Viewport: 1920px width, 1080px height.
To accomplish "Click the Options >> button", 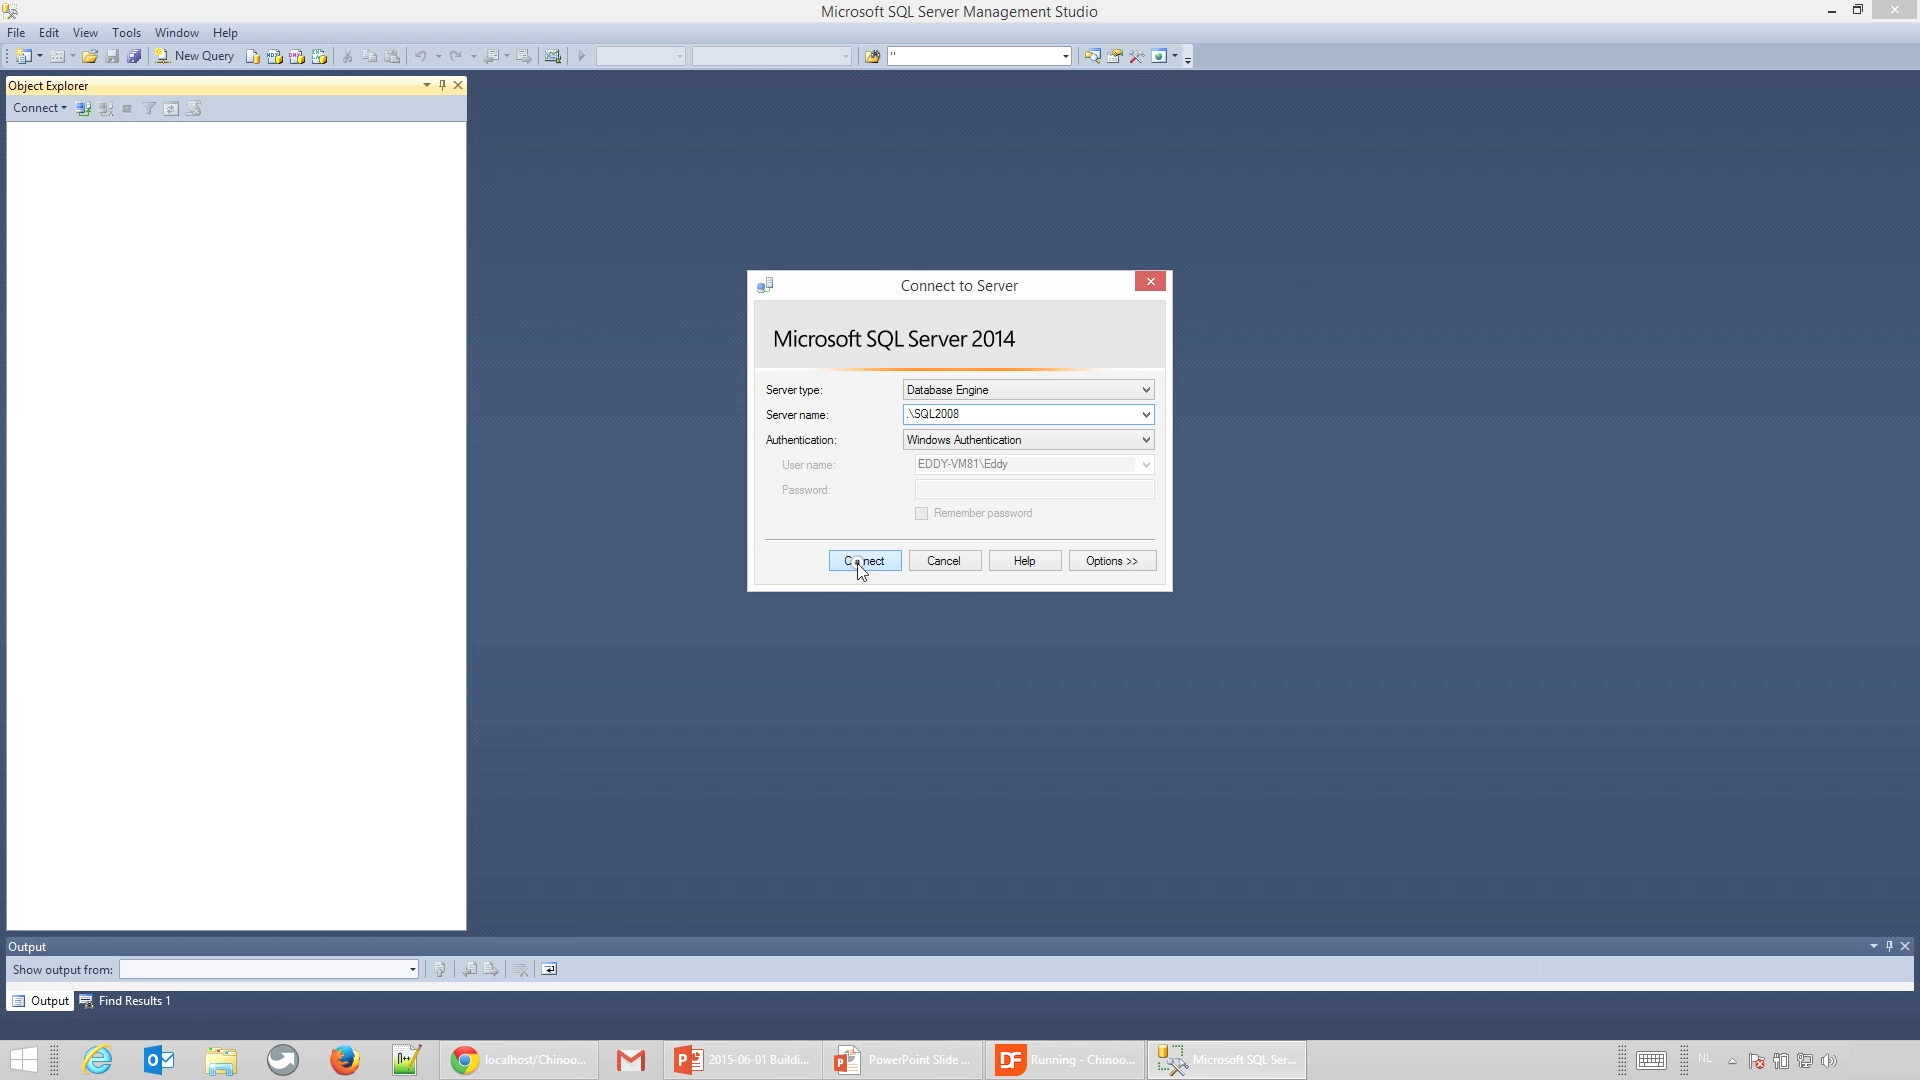I will click(x=1112, y=561).
